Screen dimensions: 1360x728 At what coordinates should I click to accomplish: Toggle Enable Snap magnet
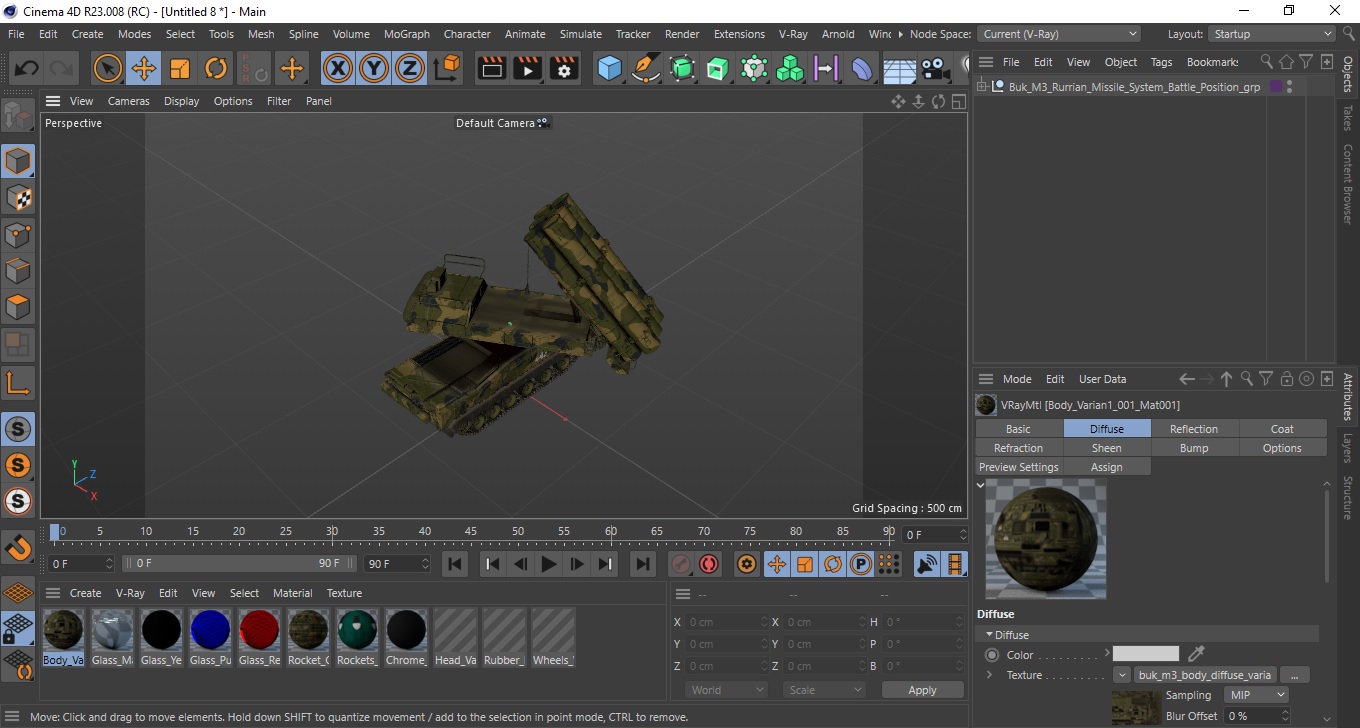click(x=18, y=548)
